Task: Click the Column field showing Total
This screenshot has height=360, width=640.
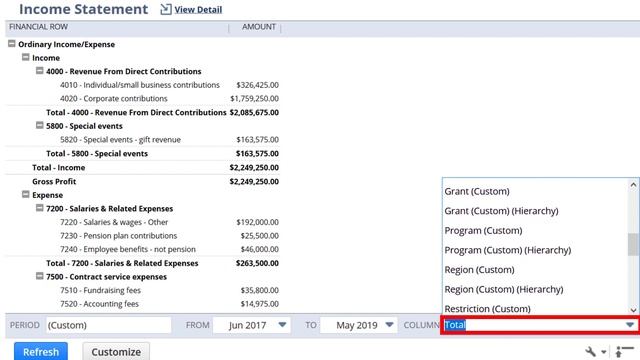Action: (540, 325)
